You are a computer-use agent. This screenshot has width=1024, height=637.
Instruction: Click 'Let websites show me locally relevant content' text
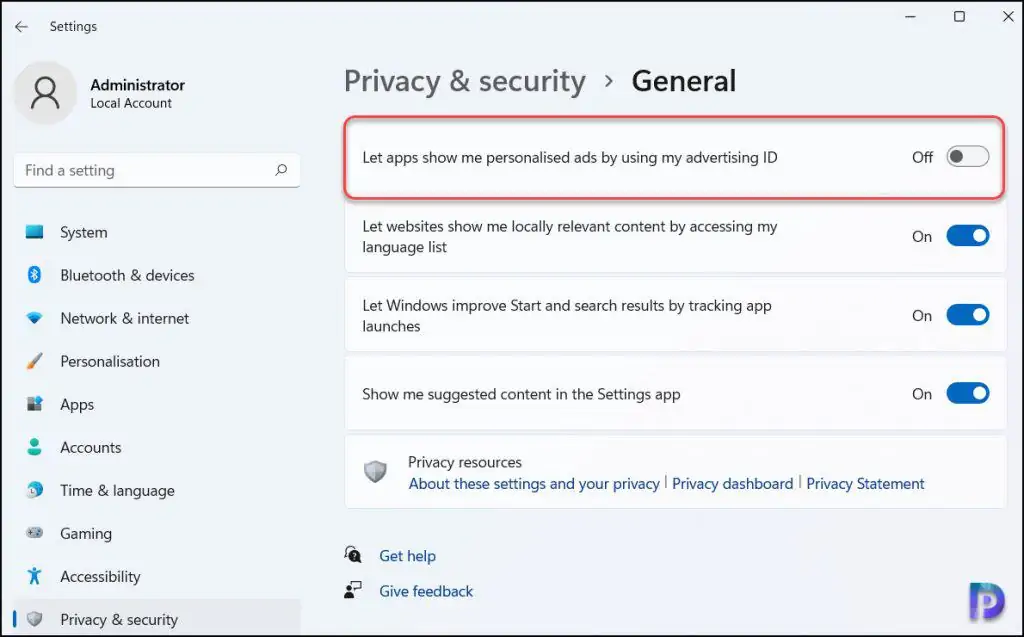(x=569, y=237)
